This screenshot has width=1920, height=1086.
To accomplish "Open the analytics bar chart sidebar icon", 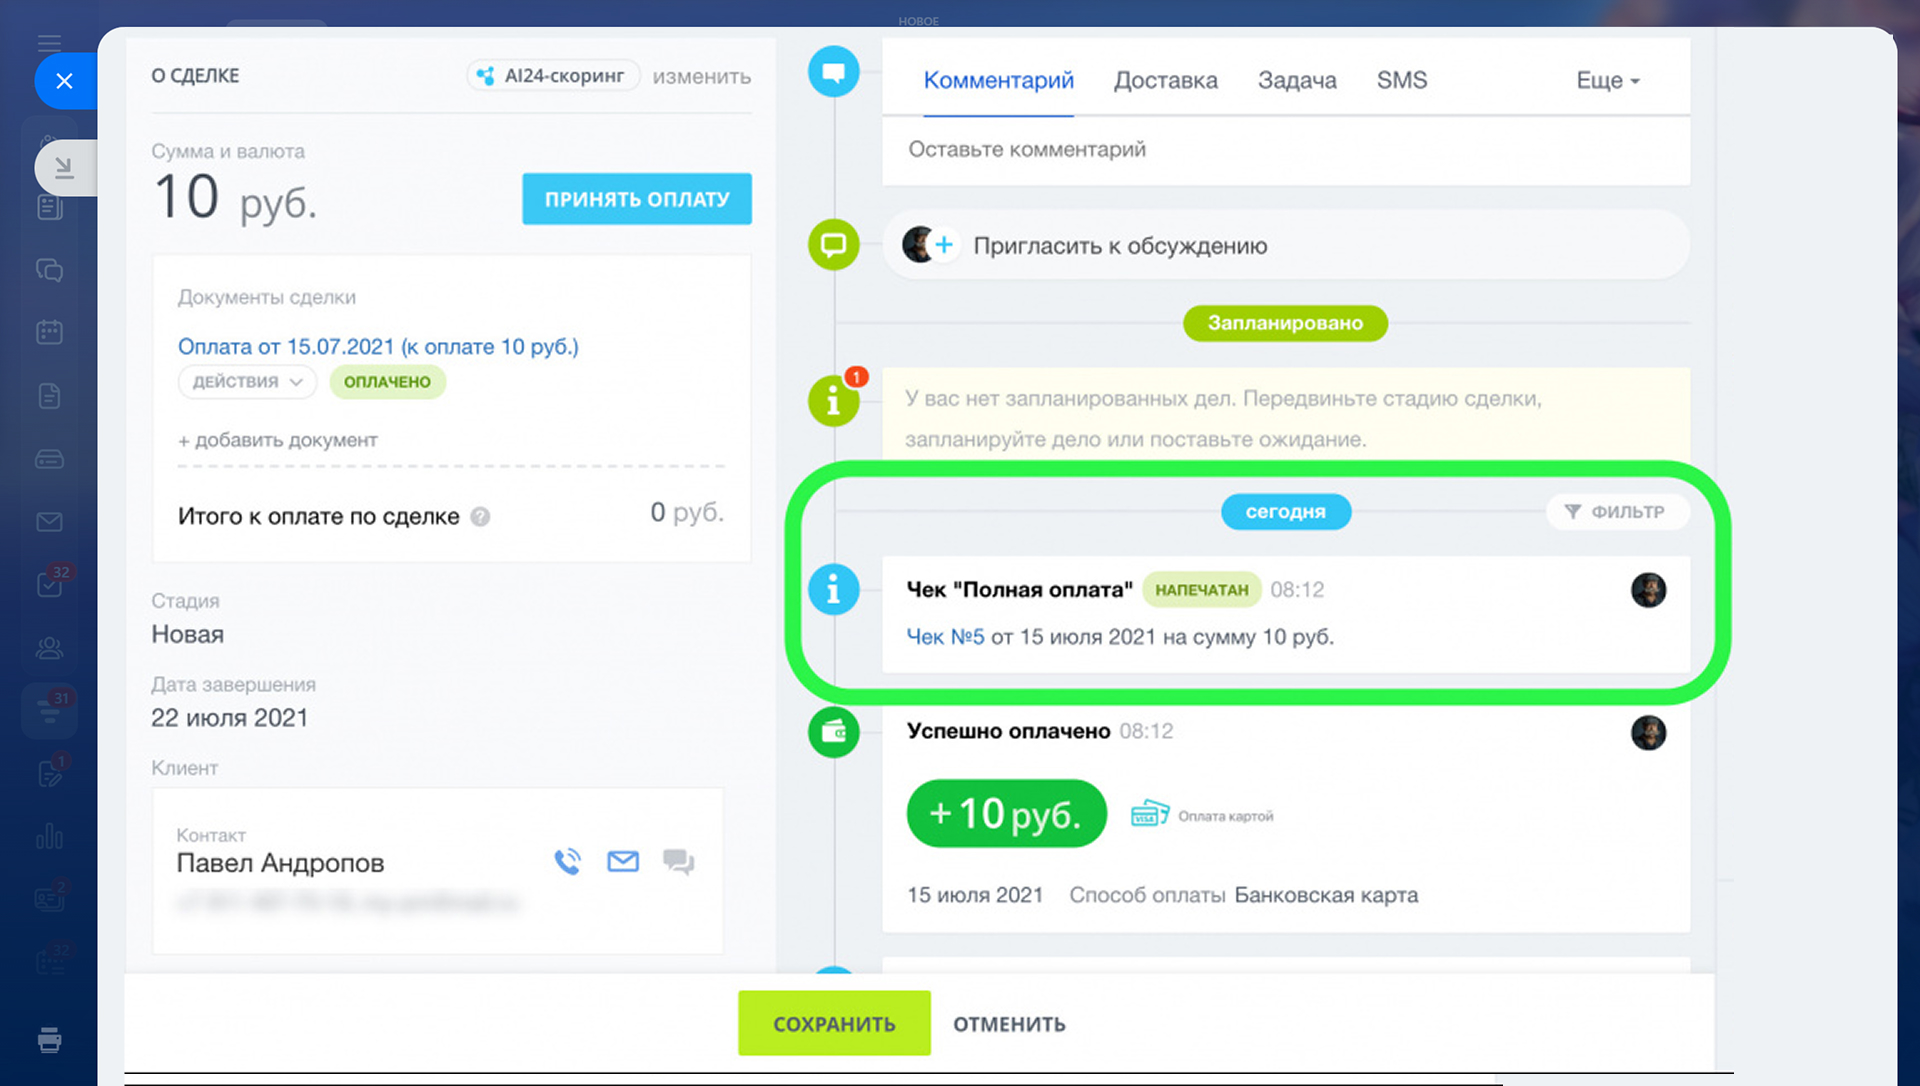I will click(49, 836).
